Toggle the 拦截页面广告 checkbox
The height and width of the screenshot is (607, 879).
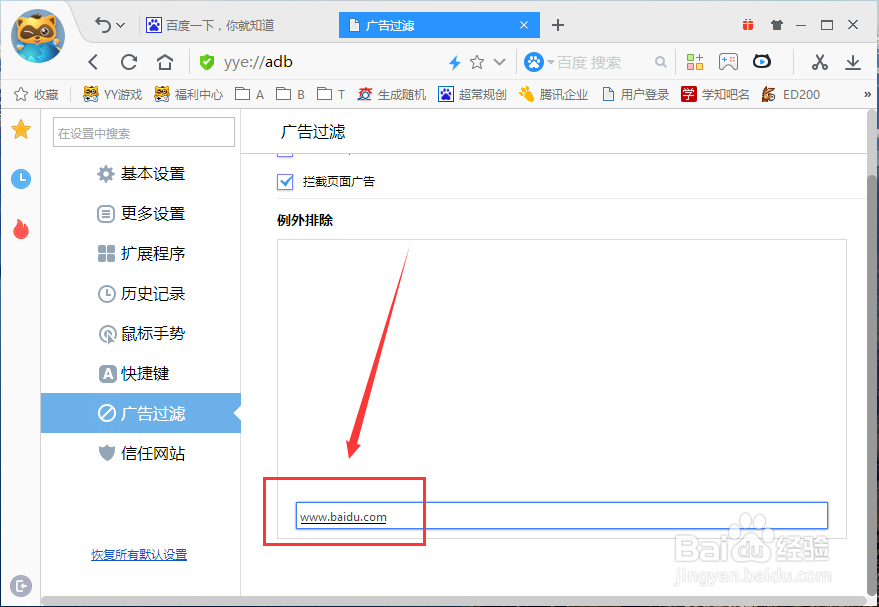(285, 182)
